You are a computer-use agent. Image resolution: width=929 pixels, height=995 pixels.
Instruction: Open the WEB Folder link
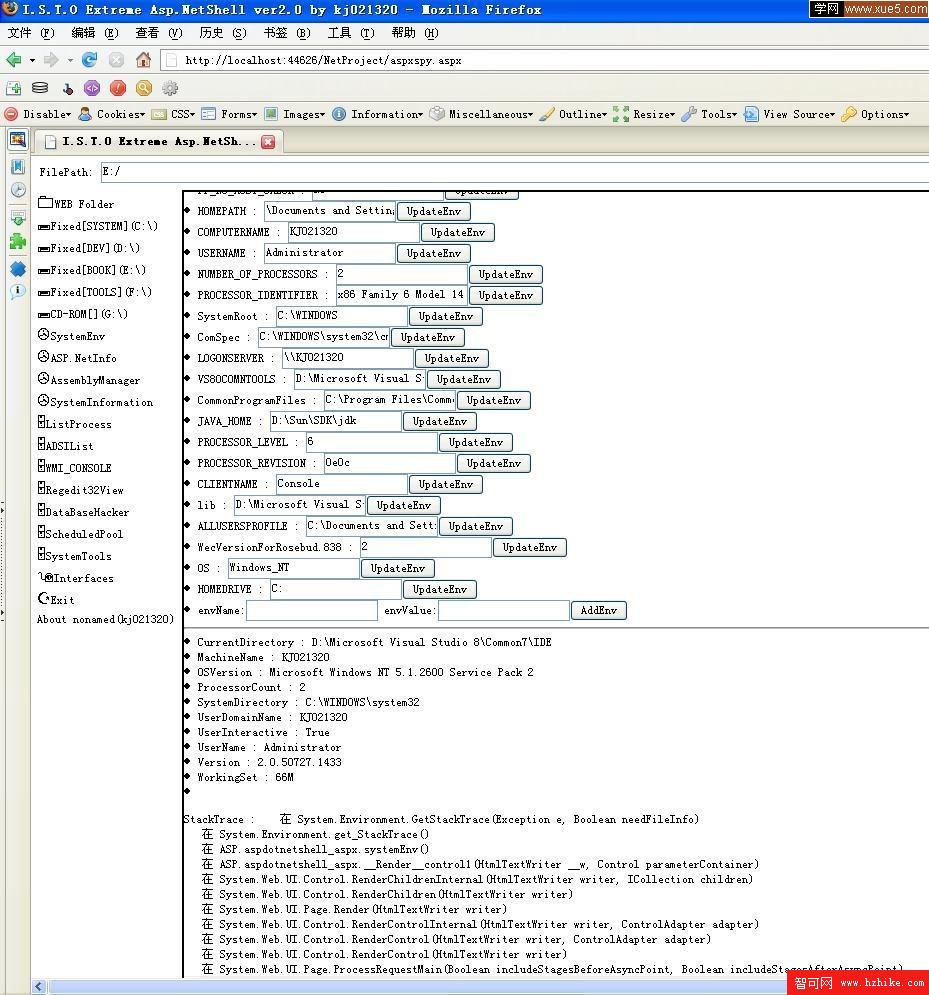76,204
